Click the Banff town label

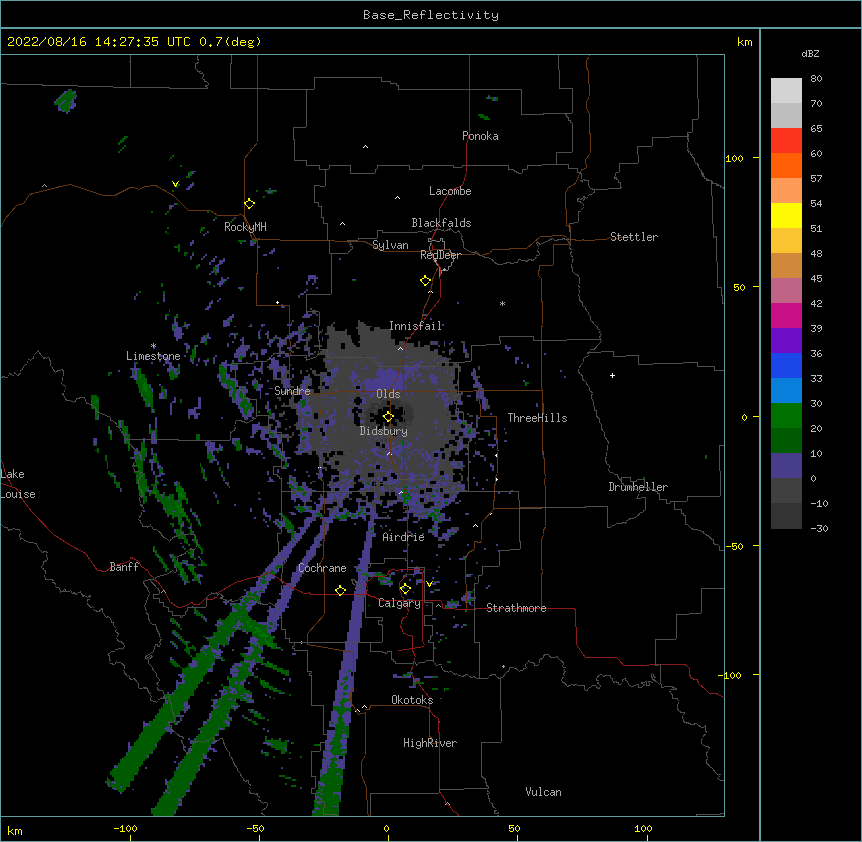pos(124,567)
